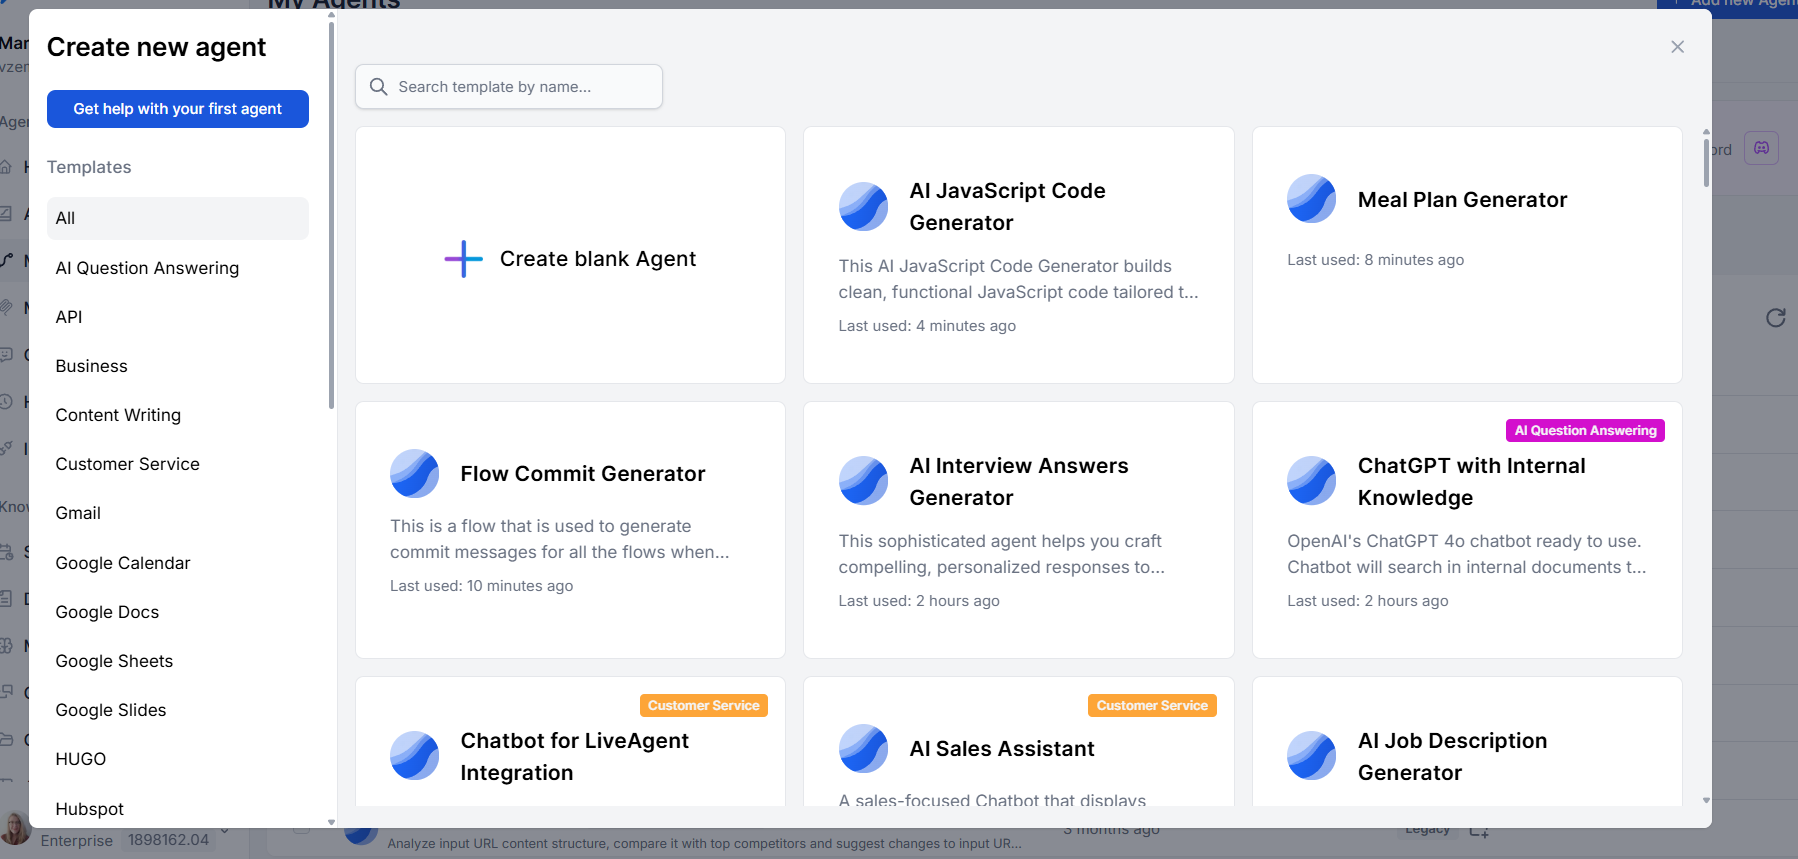Open the AI Sales Assistant title
This screenshot has height=859, width=1798.
(x=1002, y=749)
